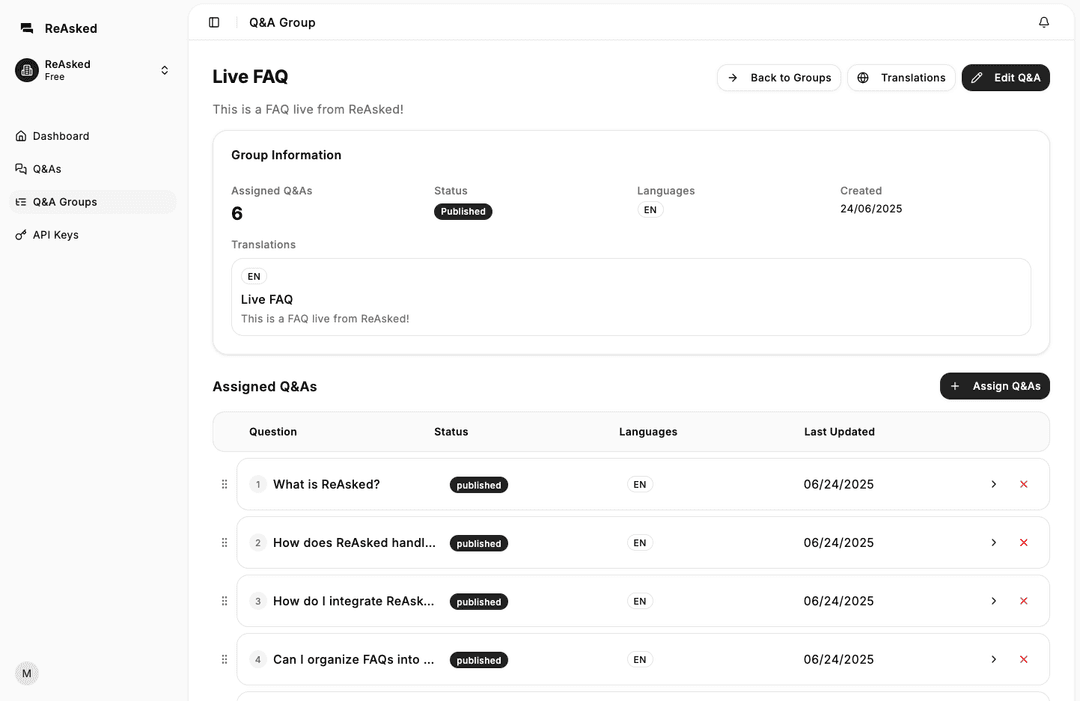Click the Back to Groups button

click(x=779, y=77)
